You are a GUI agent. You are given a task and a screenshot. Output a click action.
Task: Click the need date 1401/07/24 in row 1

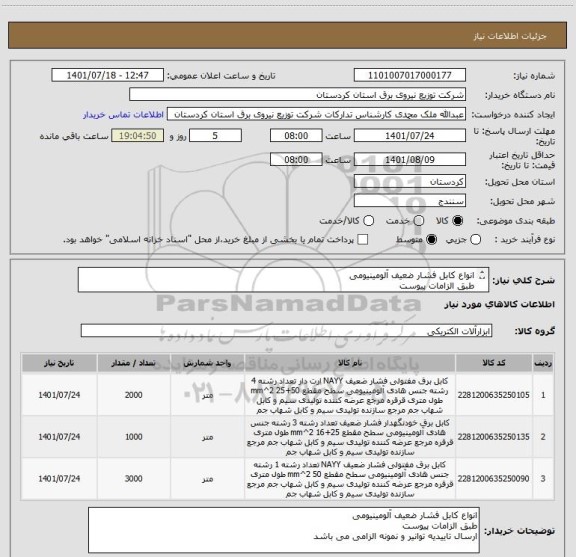pyautogui.click(x=59, y=395)
